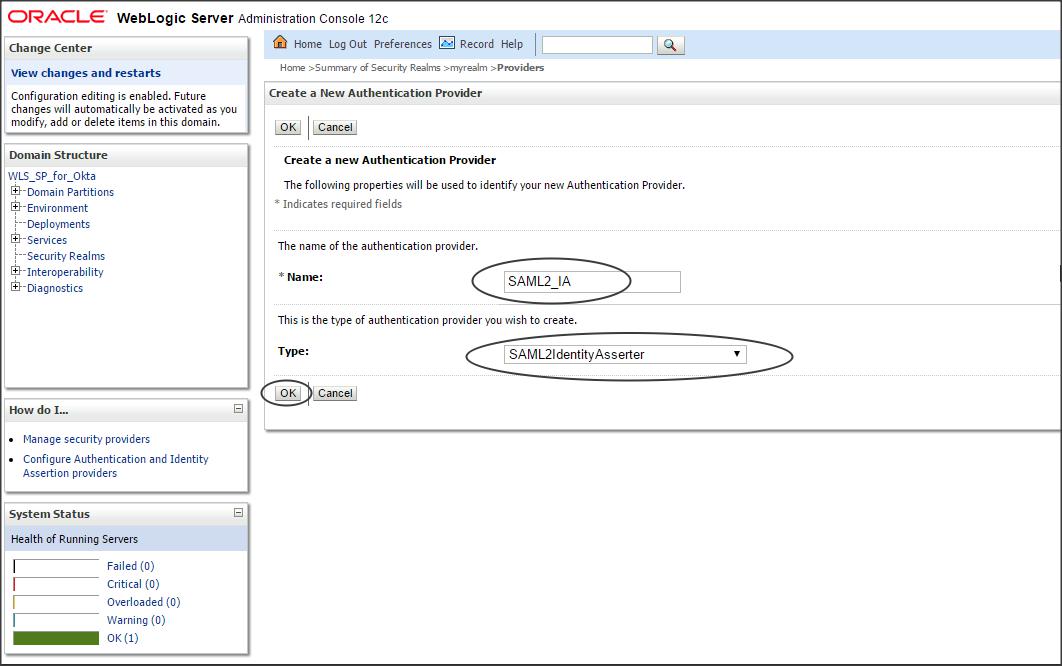Click the top OK button
The width and height of the screenshot is (1062, 666).
coord(288,127)
